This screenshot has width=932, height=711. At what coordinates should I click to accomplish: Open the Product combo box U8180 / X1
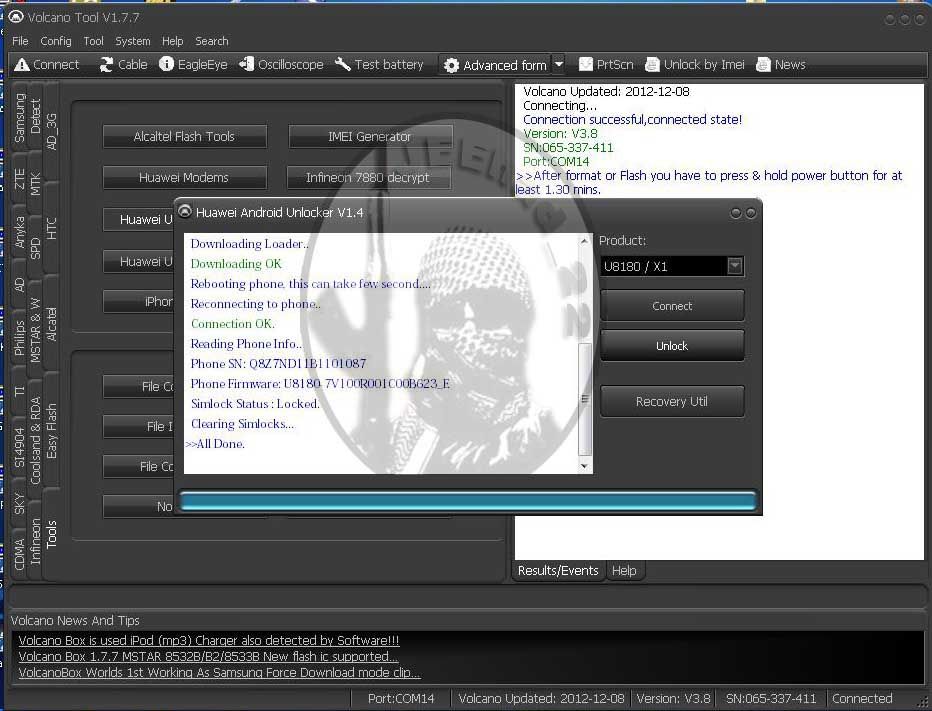672,266
